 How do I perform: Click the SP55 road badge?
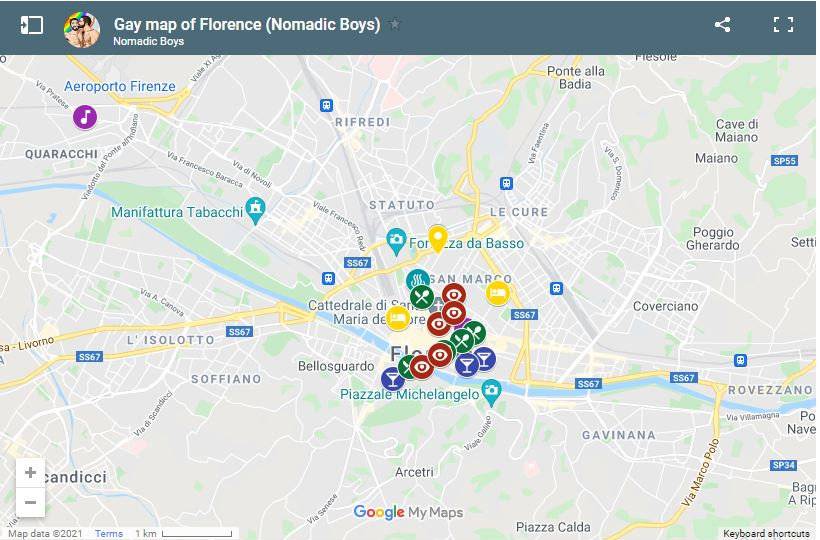[784, 161]
